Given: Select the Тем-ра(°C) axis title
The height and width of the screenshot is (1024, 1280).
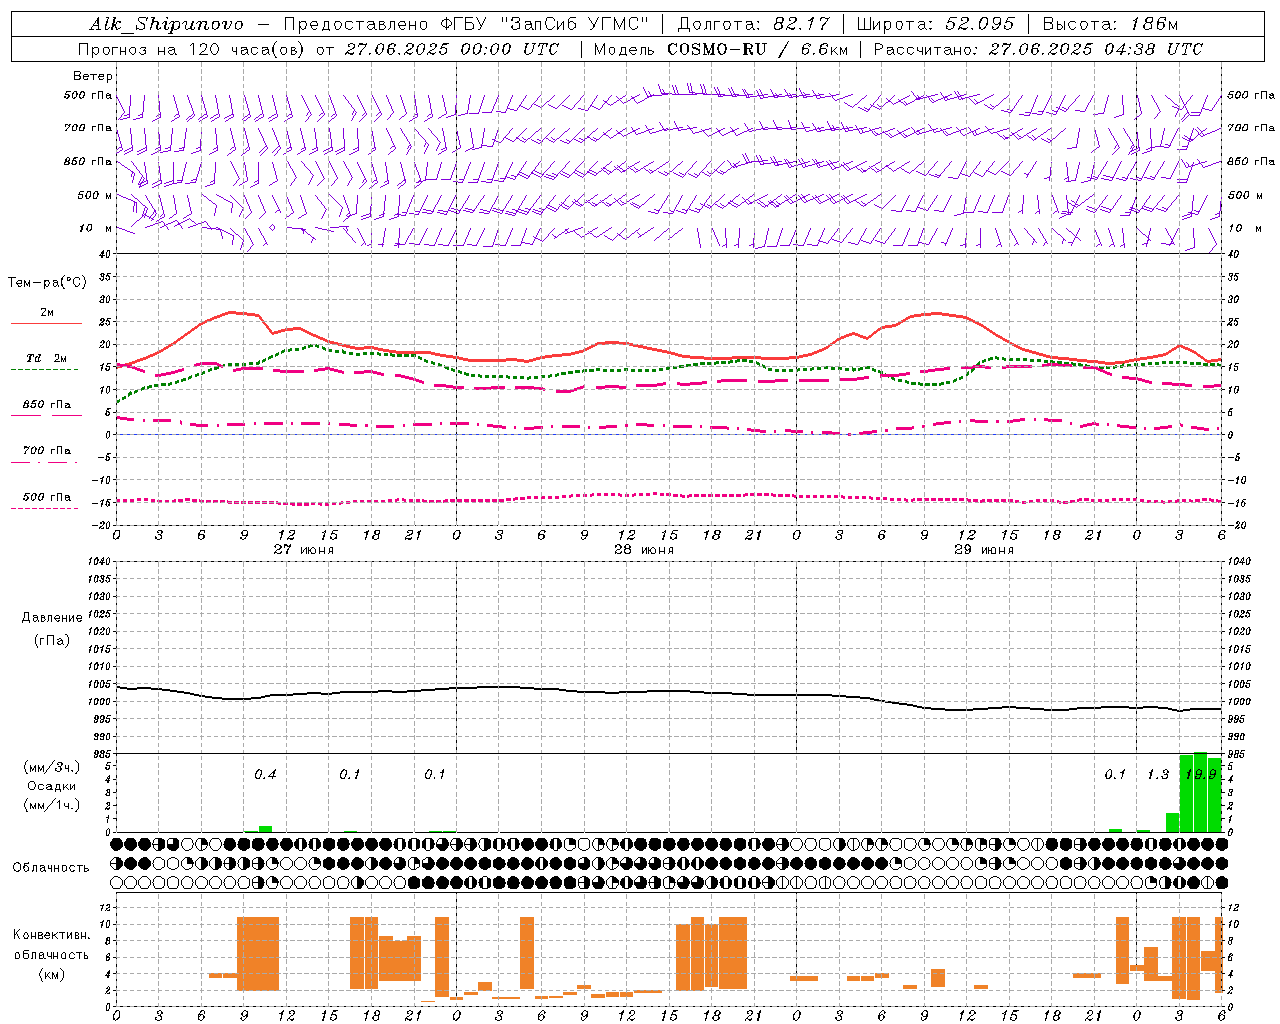Looking at the screenshot, I should coord(47,283).
